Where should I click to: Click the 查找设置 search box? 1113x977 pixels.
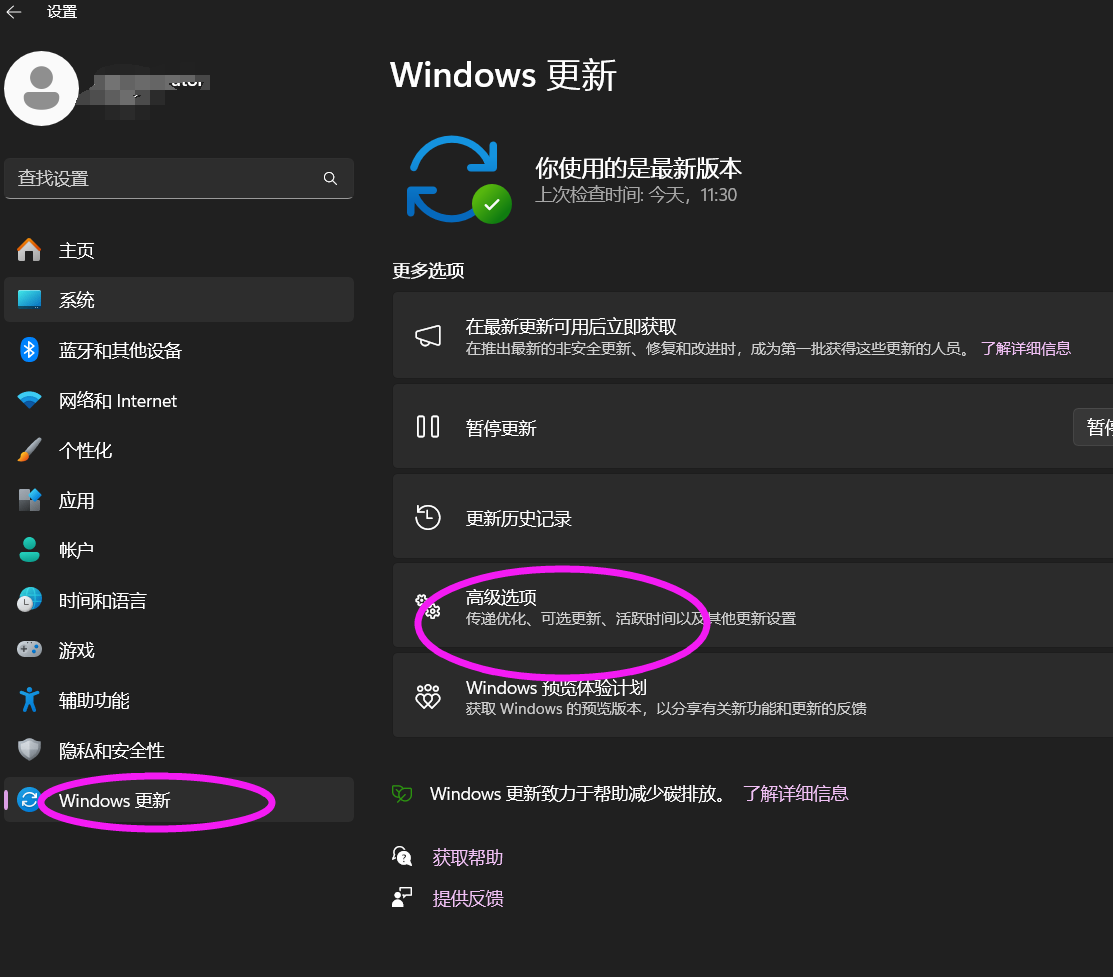click(179, 178)
